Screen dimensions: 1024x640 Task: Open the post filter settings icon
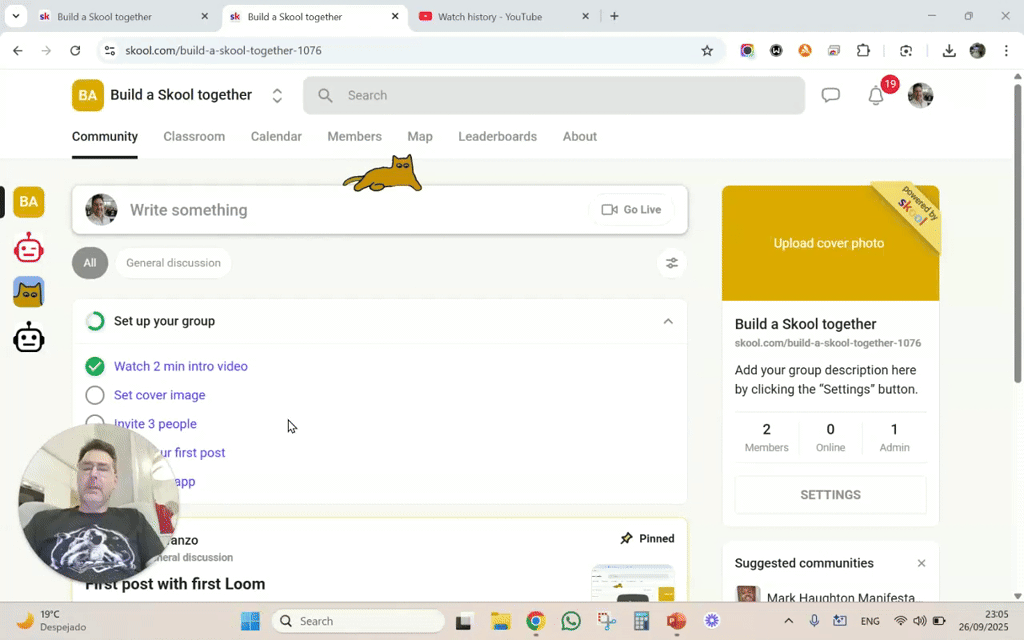(671, 263)
